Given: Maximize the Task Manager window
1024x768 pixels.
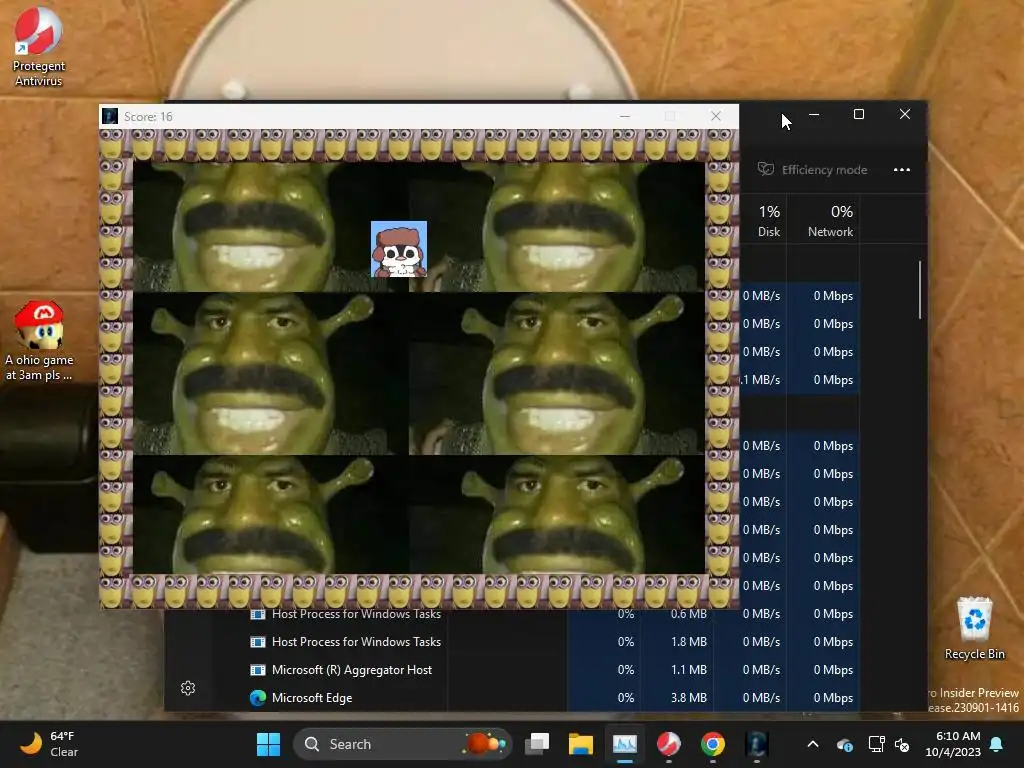Looking at the screenshot, I should tap(859, 114).
